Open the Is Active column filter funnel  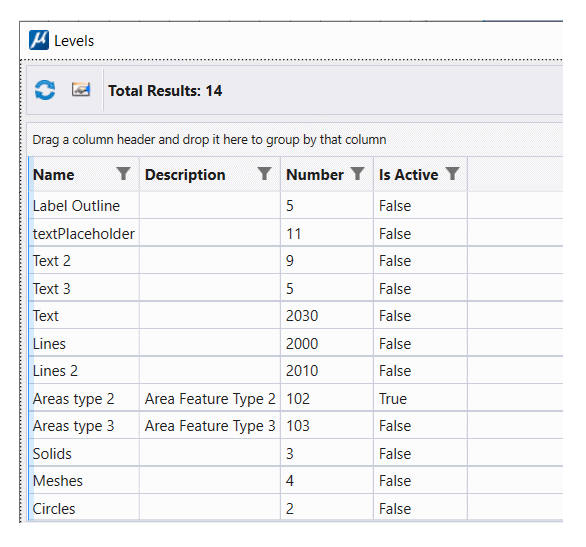[452, 174]
